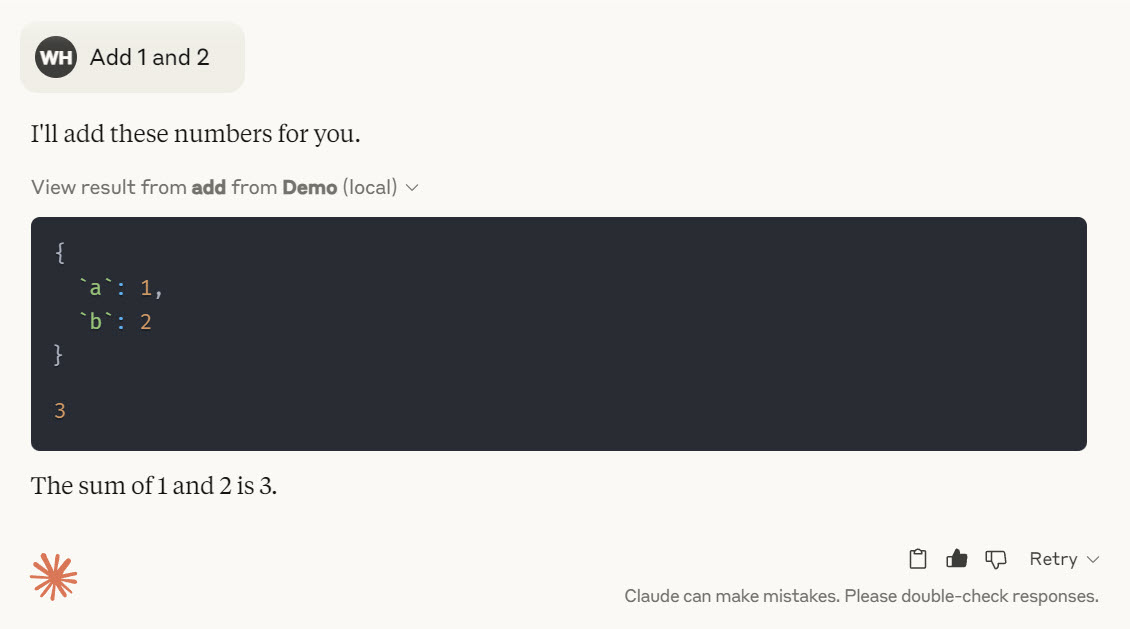Click the text 'The sum of 1 and 2 is 3.'
The image size is (1130, 629).
point(154,486)
